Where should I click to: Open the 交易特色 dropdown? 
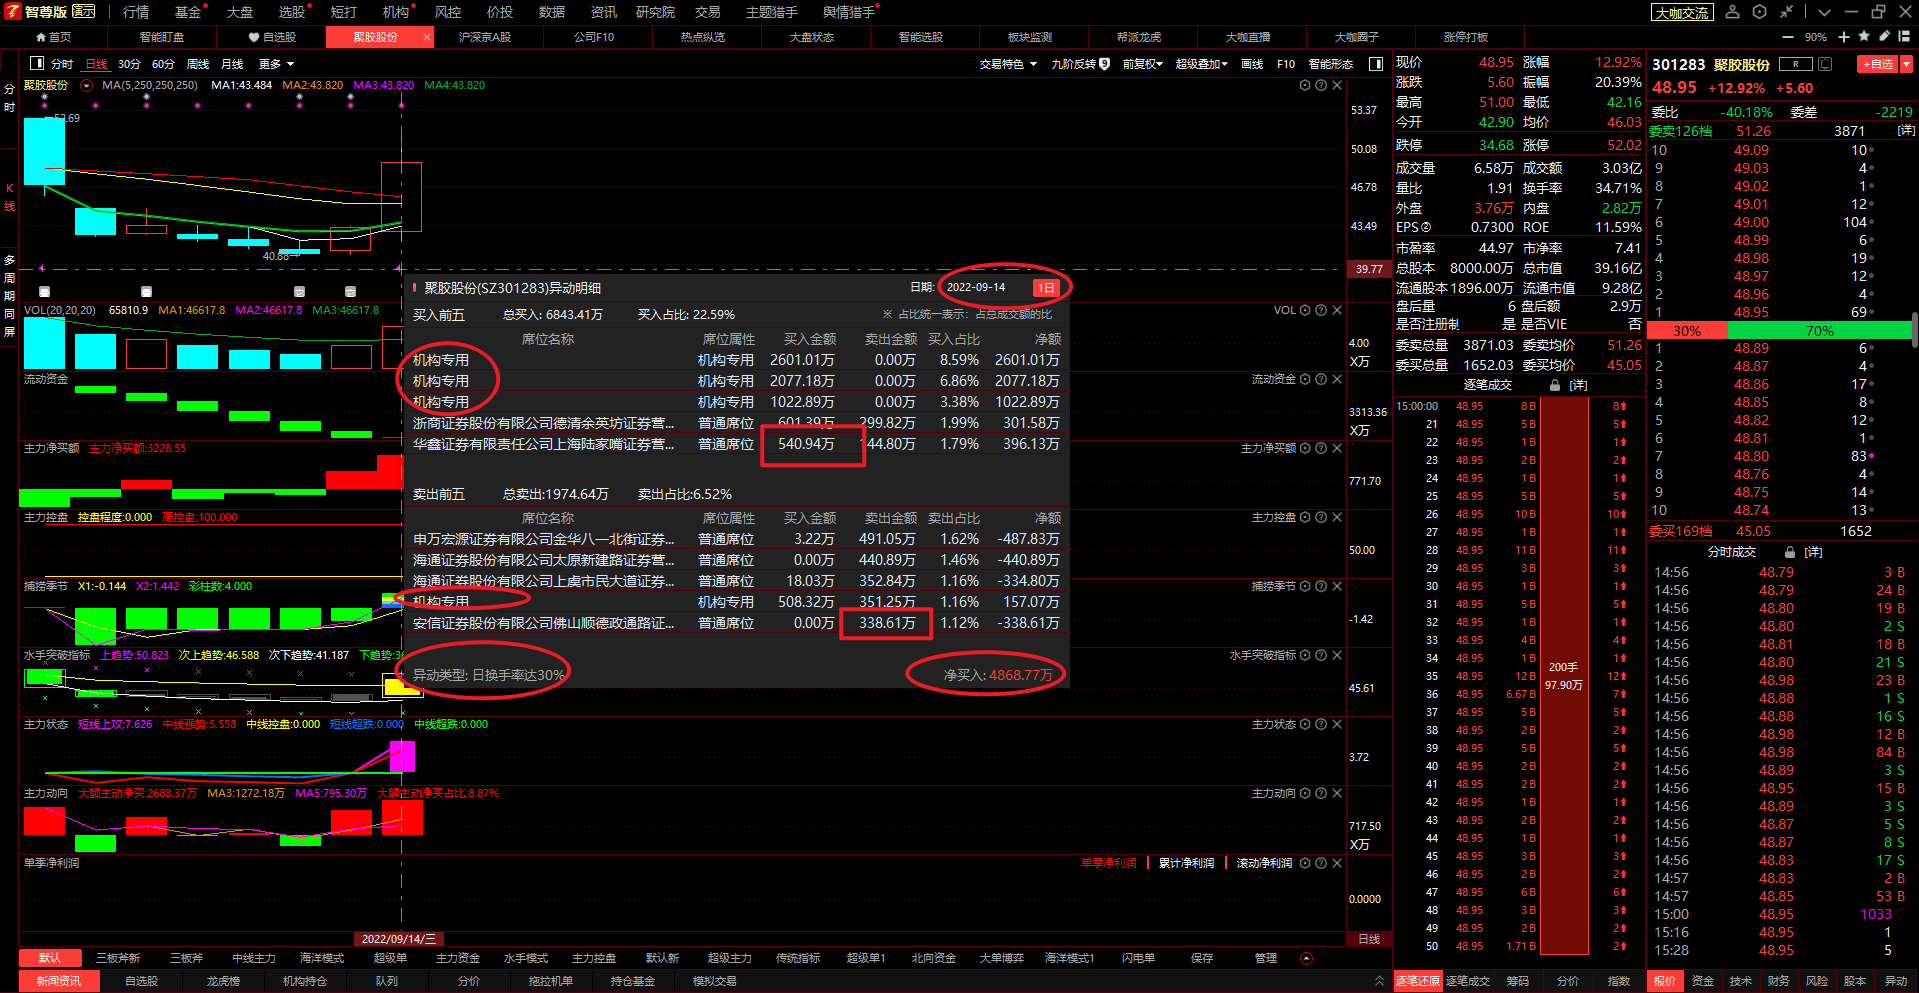1007,64
